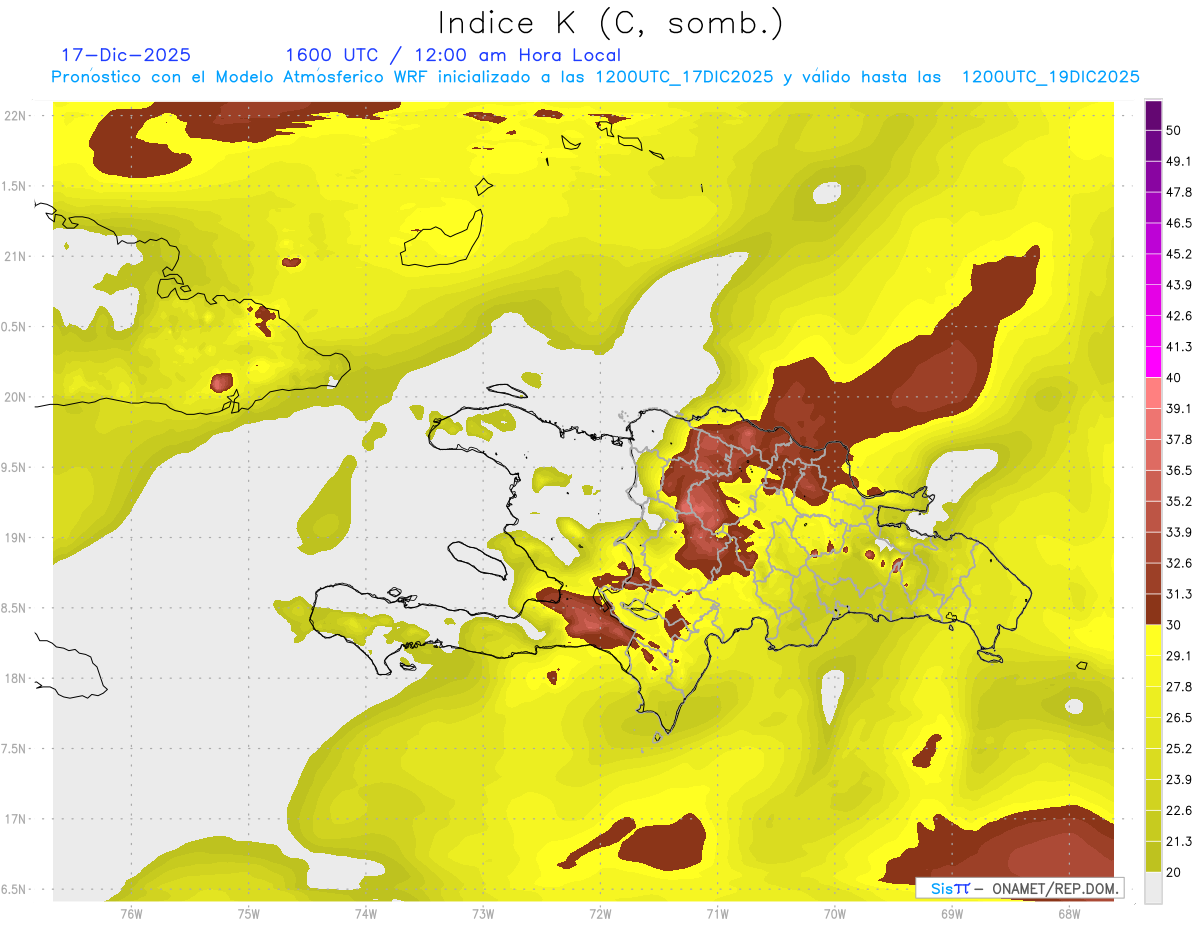Click the '20N' latitude label
Image resolution: width=1200 pixels, height=927 pixels.
pos(17,397)
